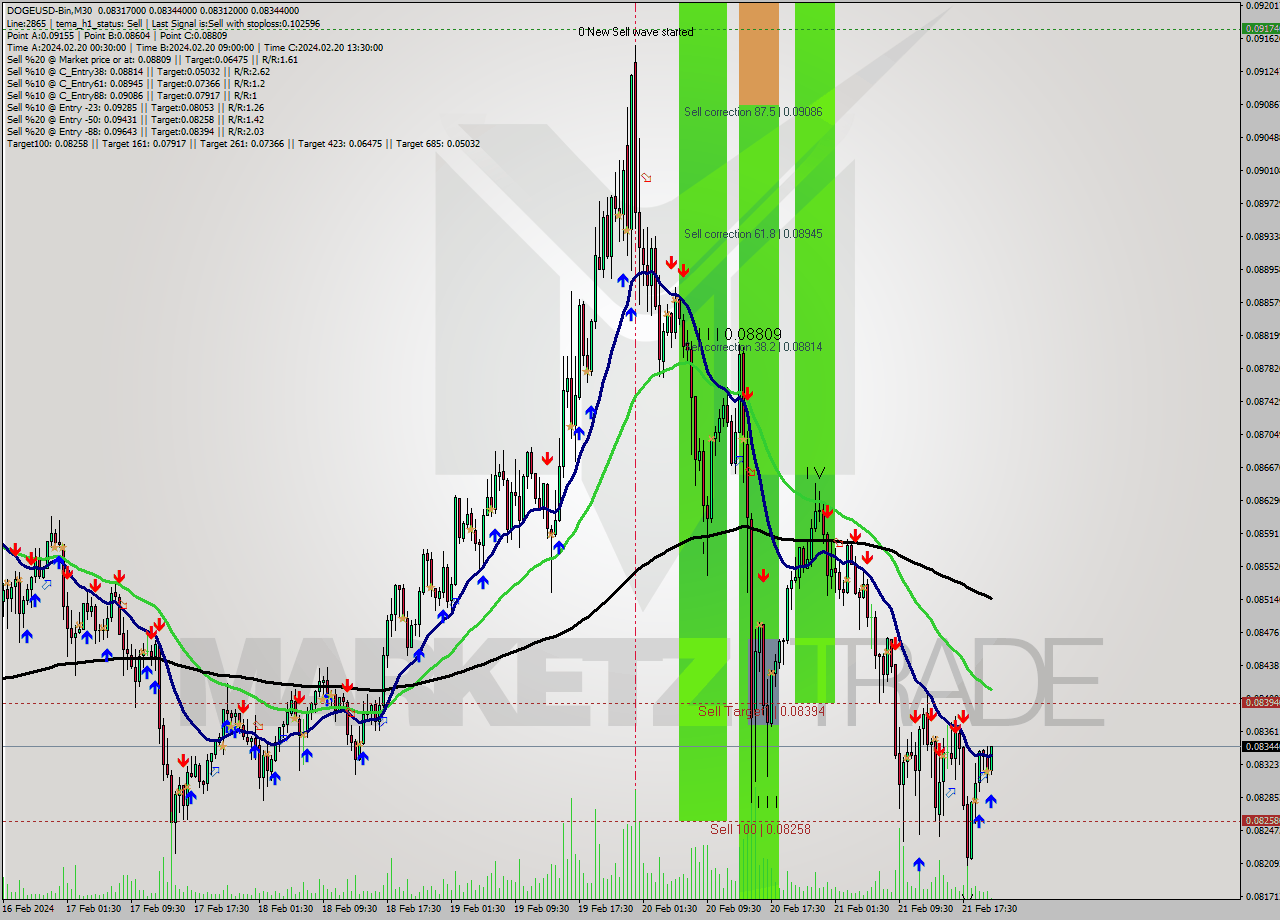1280x920 pixels.
Task: Click the red 0.08394 price tag on axis
Action: coord(1260,703)
